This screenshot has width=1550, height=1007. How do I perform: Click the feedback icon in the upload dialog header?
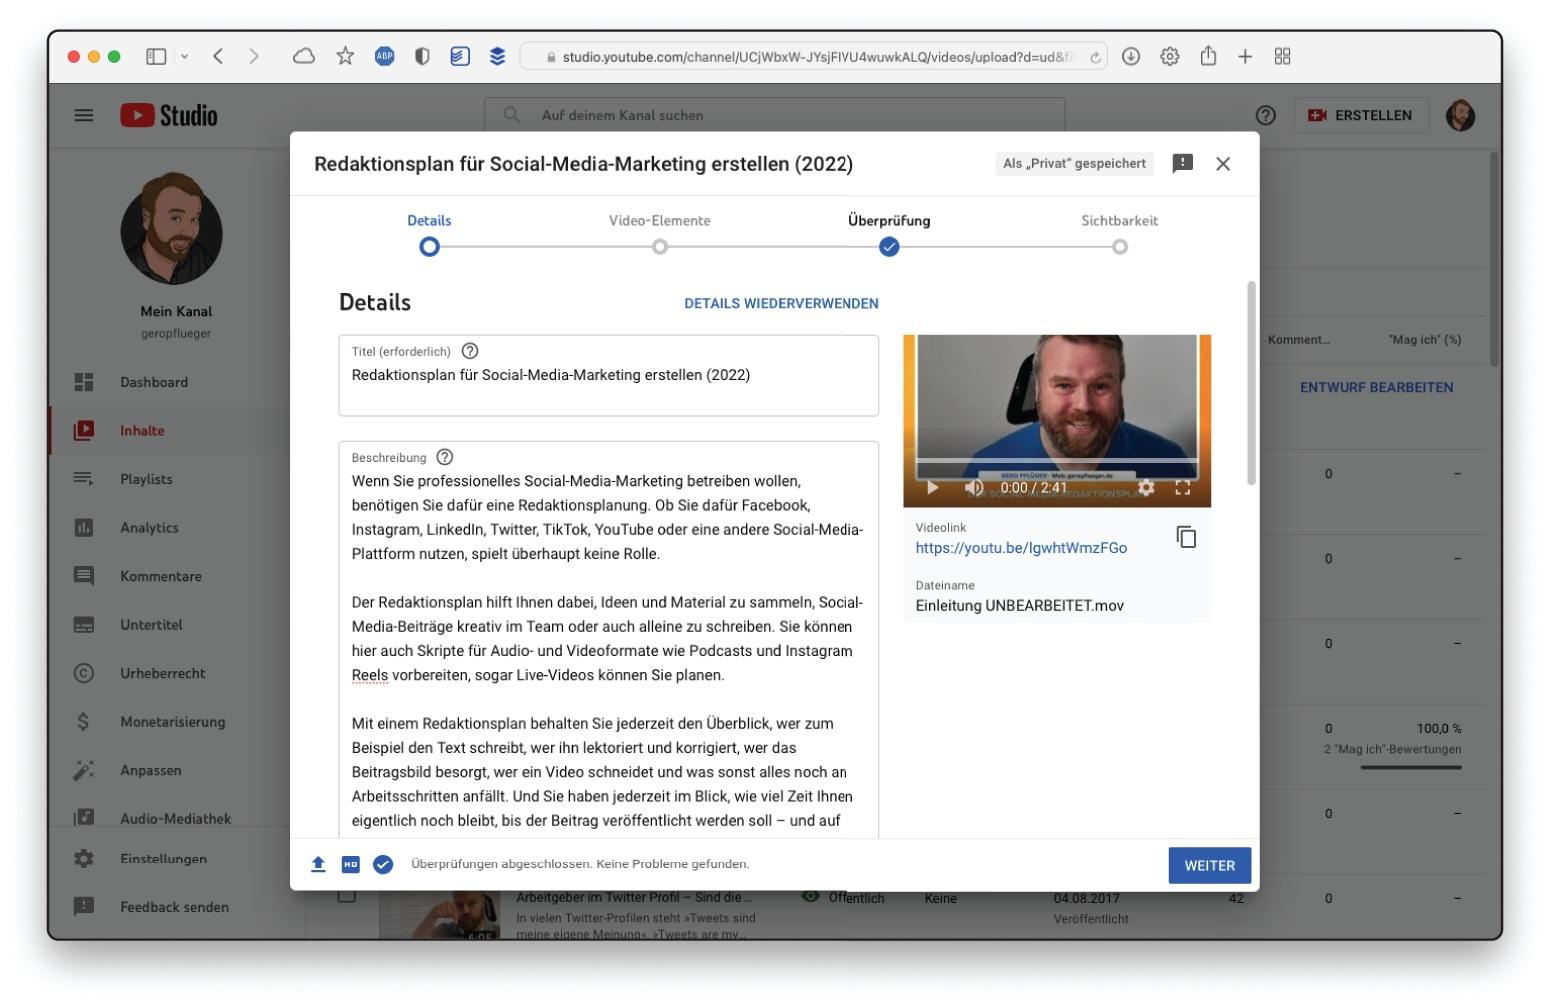tap(1183, 163)
